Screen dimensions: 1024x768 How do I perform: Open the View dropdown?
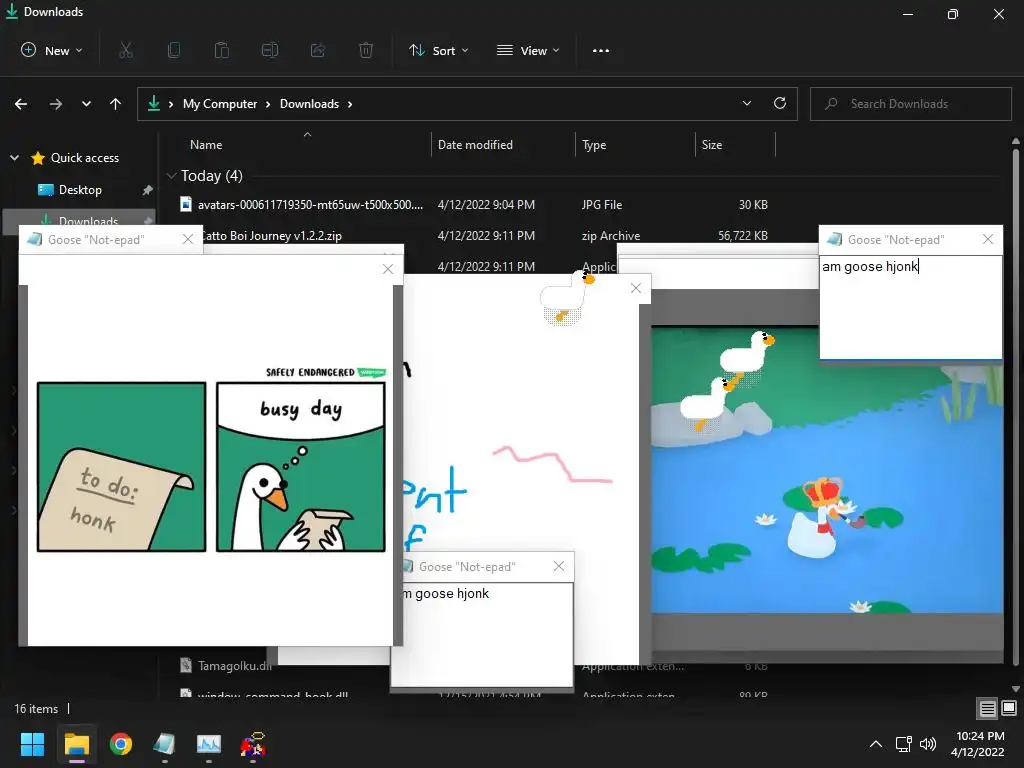[x=528, y=50]
